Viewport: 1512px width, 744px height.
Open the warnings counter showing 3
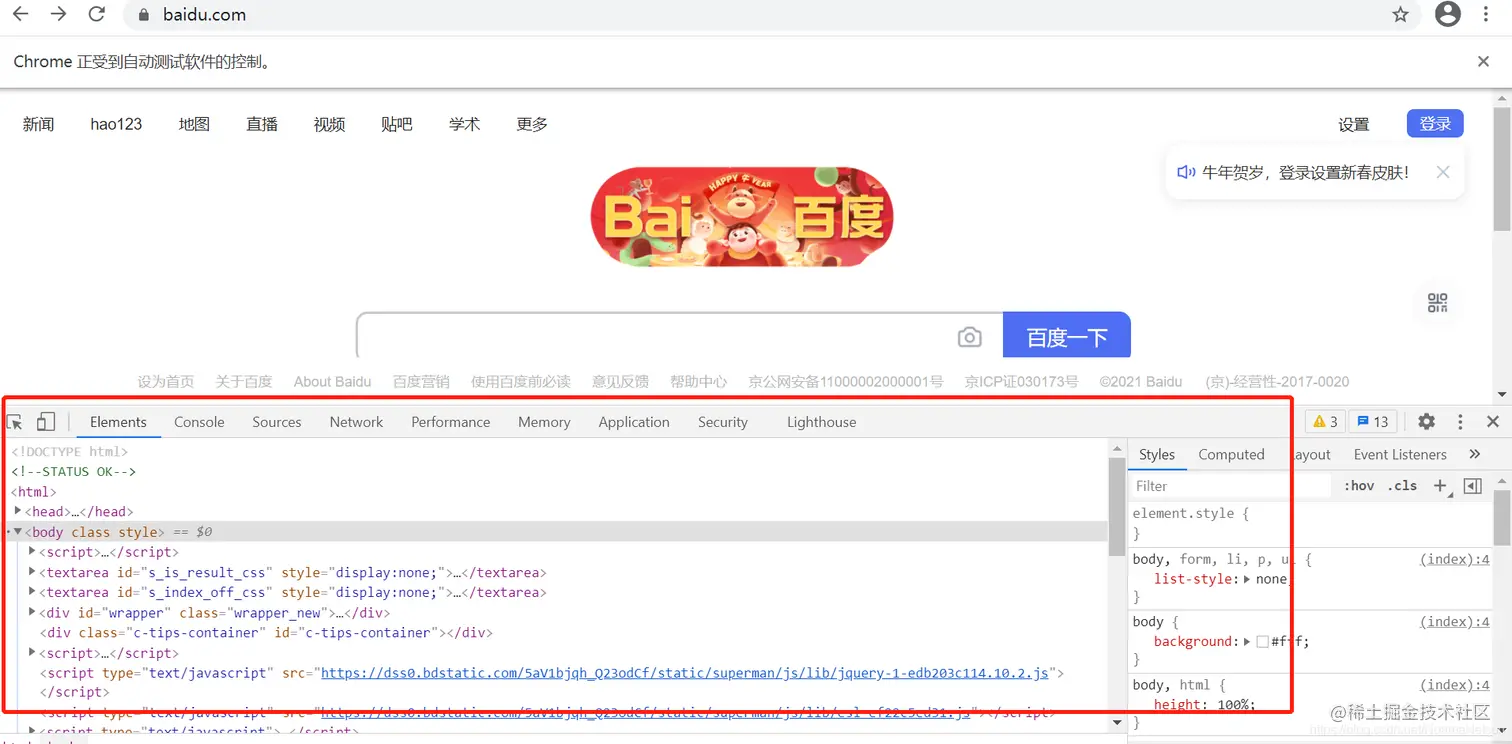pyautogui.click(x=1324, y=421)
